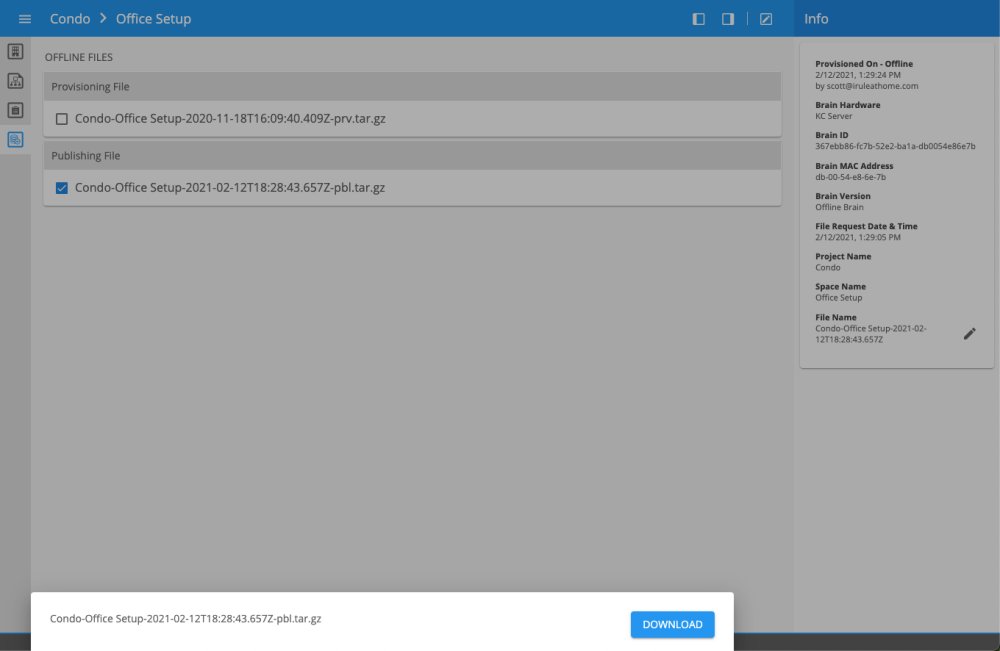The image size is (1000, 651).
Task: Click the scott@iruleathome.com email text
Action: [x=872, y=85]
